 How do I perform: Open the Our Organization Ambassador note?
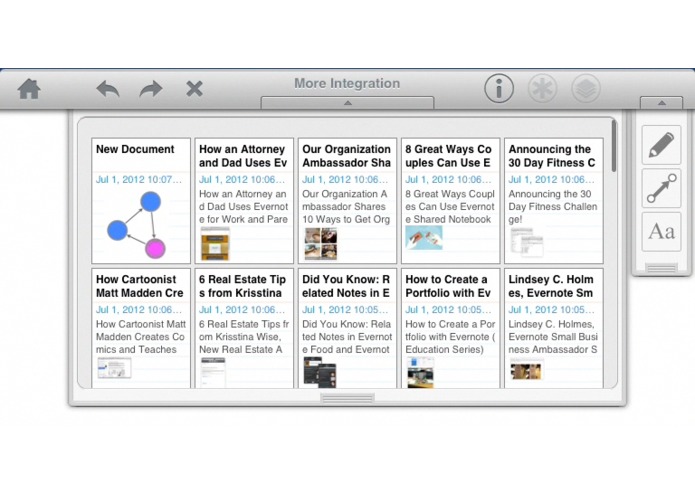tap(348, 201)
